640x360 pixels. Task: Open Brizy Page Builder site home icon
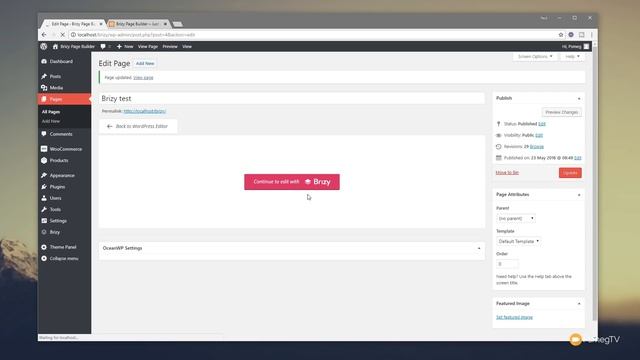coord(56,47)
